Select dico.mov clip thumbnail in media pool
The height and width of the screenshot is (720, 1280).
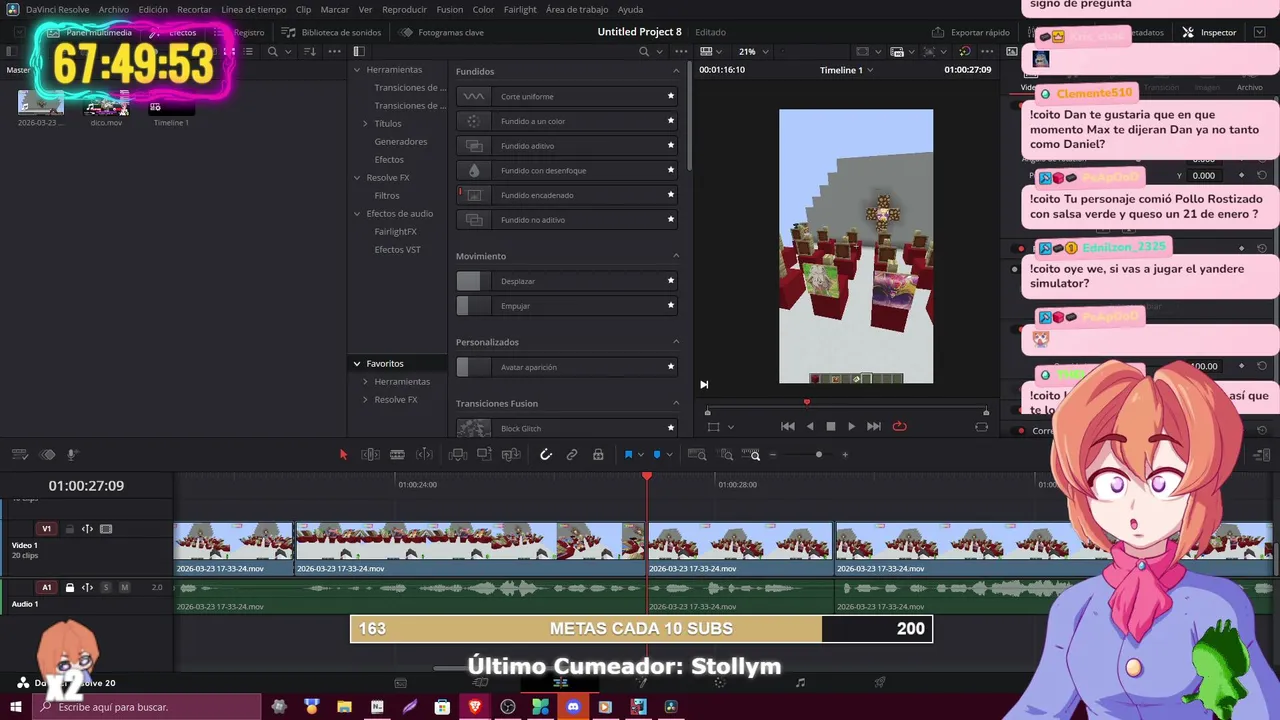click(107, 104)
